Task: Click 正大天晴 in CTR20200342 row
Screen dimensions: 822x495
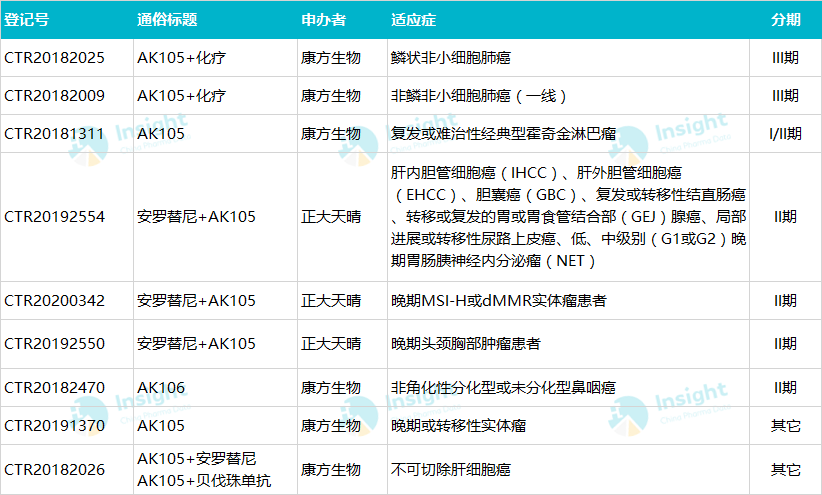Action: click(331, 300)
